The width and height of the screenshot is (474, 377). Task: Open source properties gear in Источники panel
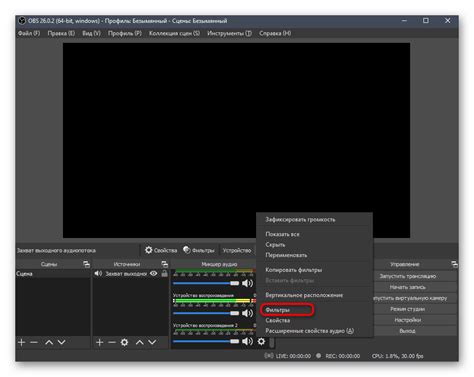click(x=124, y=342)
